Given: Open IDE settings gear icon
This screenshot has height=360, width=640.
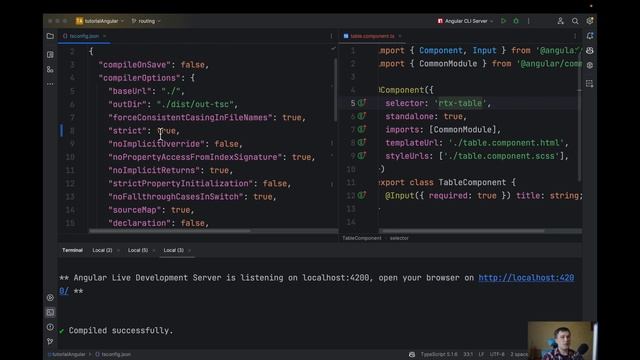Looking at the screenshot, I should 590,21.
